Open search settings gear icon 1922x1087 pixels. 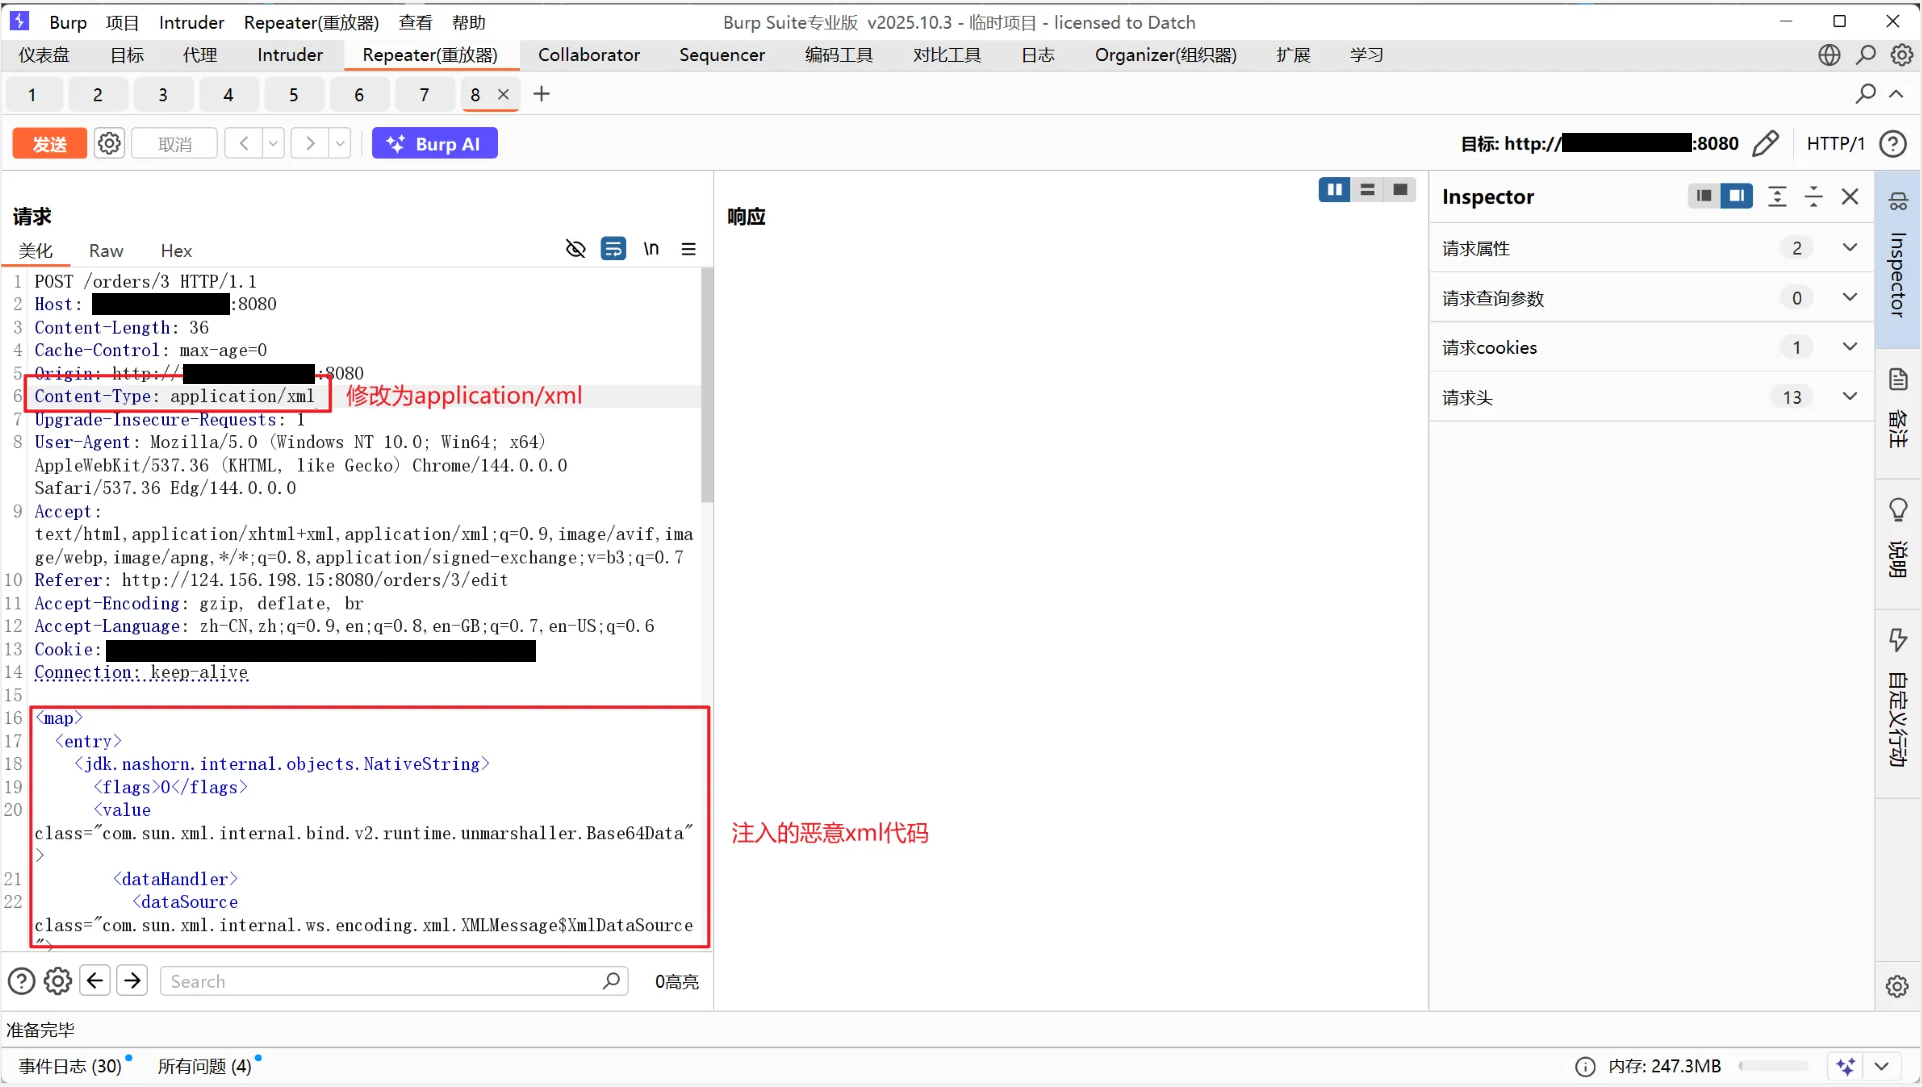[x=58, y=982]
